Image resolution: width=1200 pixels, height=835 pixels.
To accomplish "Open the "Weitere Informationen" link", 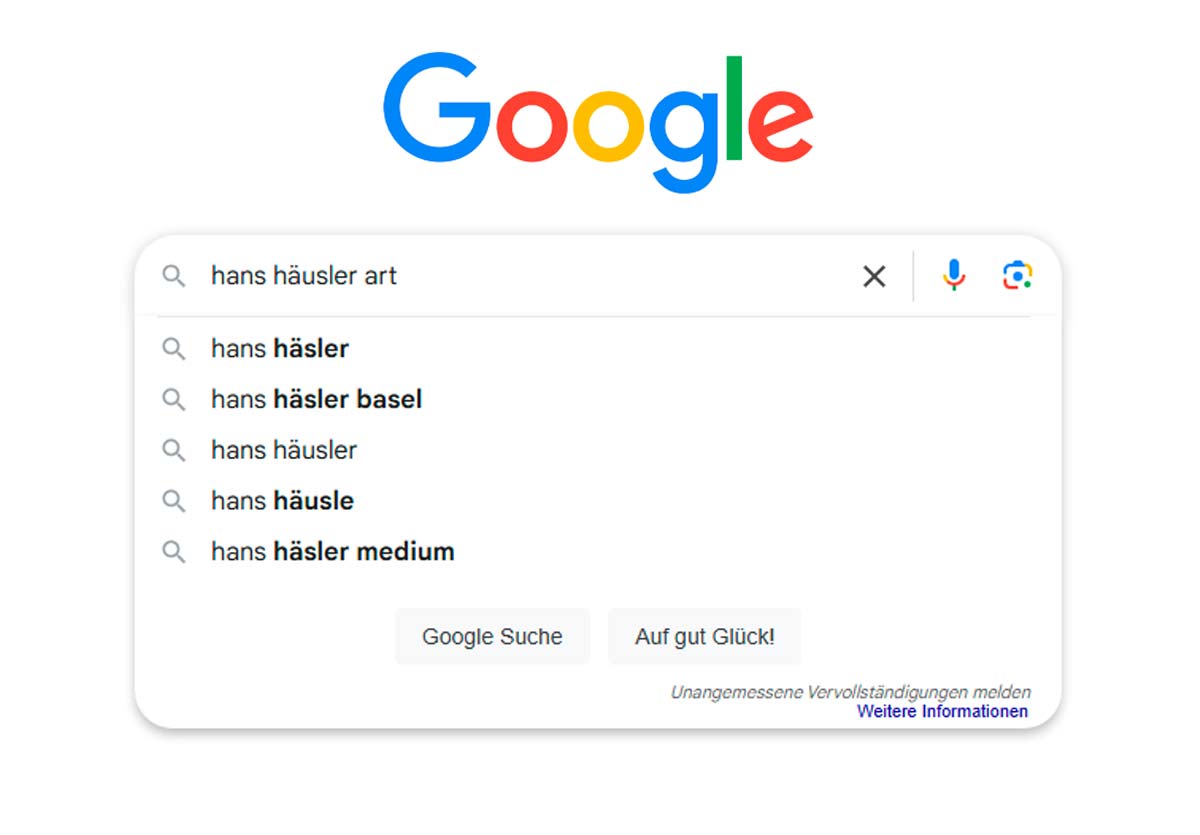I will (942, 712).
